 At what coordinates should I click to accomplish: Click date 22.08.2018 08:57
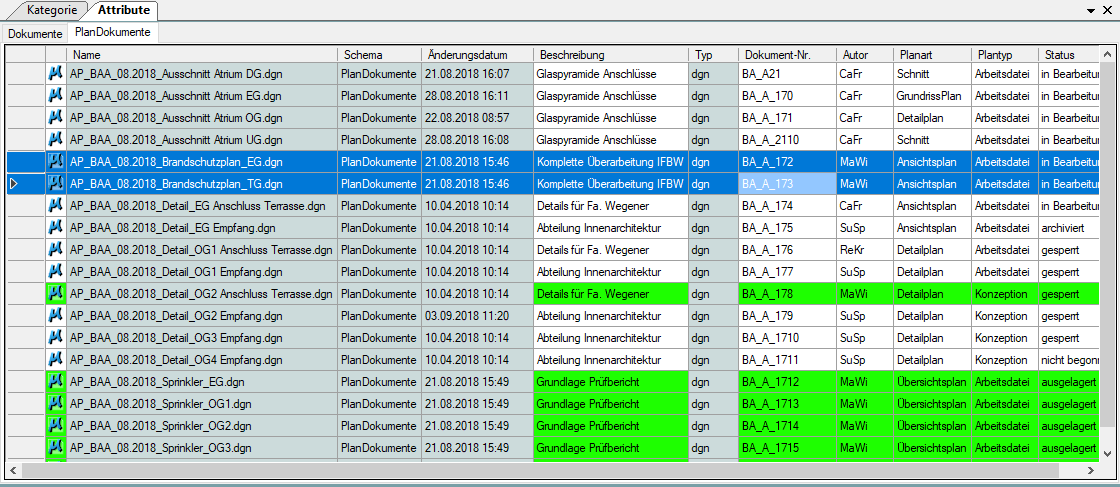pos(477,118)
